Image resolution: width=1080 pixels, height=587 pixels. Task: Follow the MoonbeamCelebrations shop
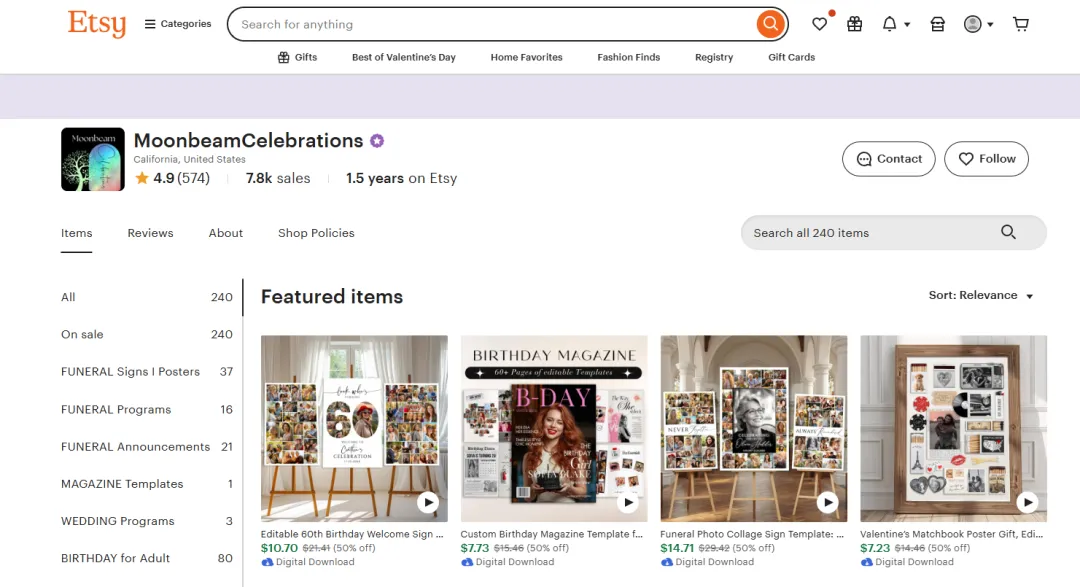986,159
